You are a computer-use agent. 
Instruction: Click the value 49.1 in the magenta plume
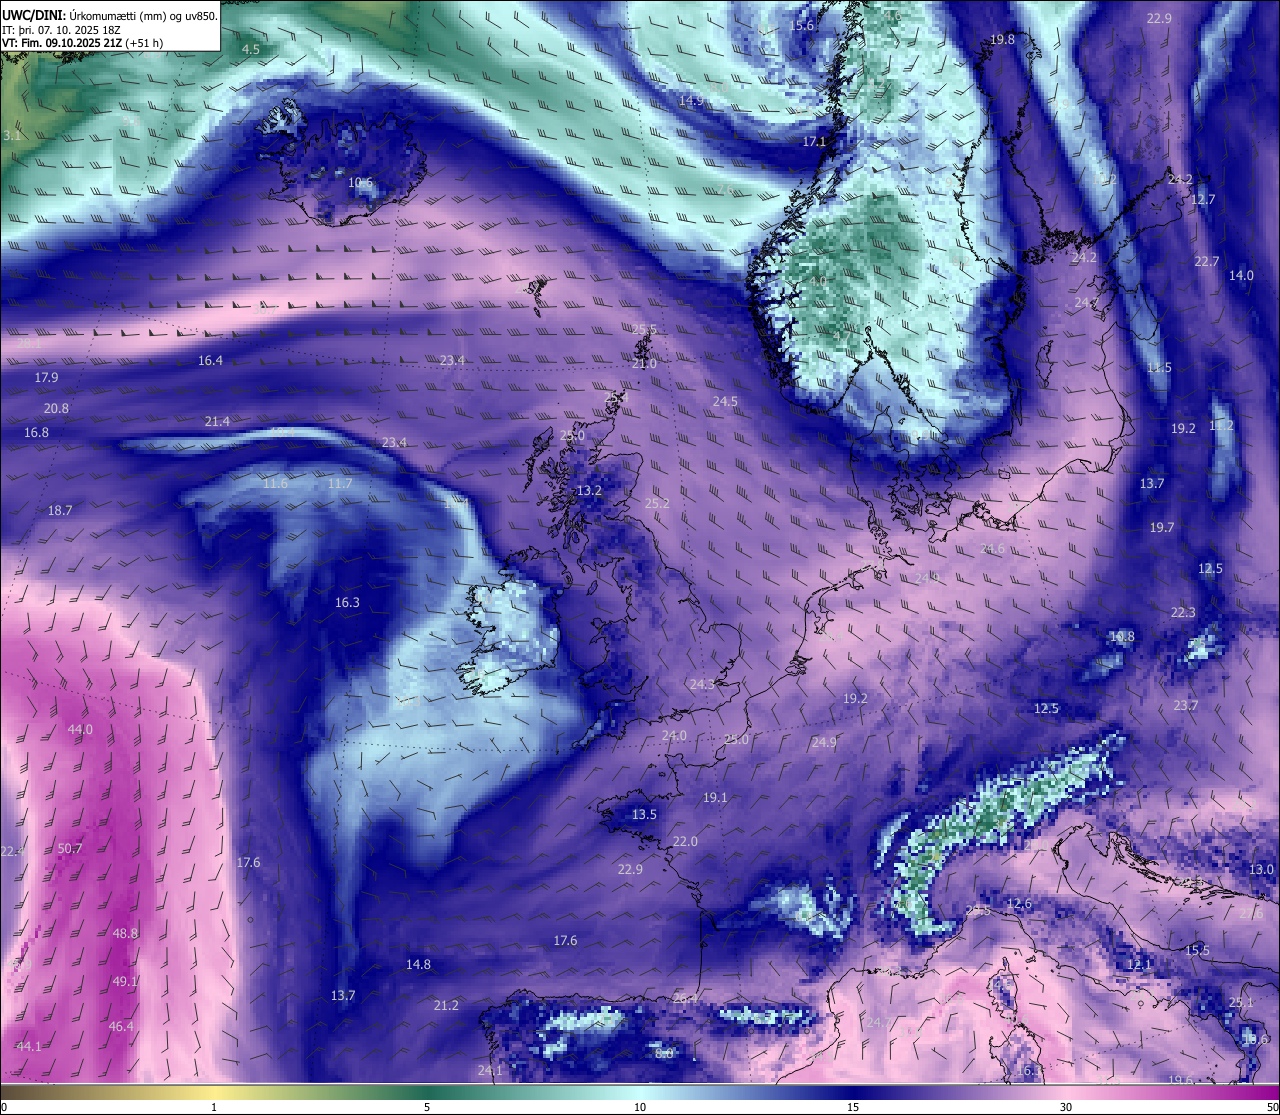pyautogui.click(x=124, y=981)
